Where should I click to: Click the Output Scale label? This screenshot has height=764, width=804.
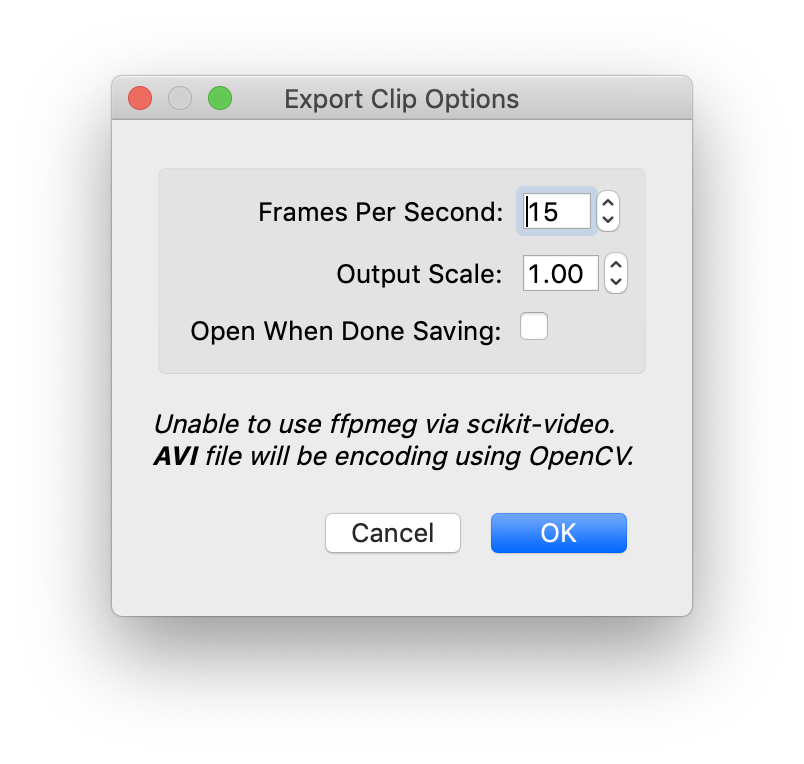click(x=419, y=273)
